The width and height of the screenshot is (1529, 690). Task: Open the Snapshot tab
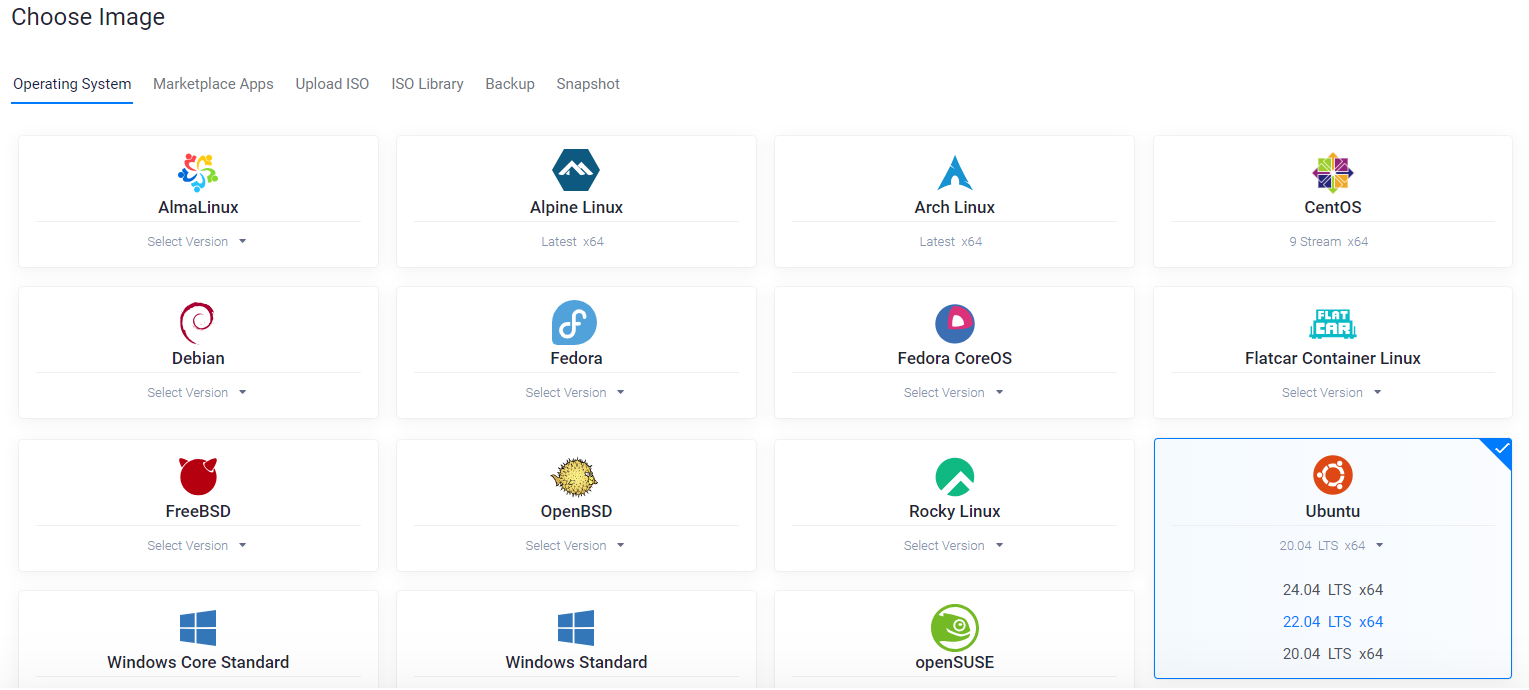tap(588, 84)
